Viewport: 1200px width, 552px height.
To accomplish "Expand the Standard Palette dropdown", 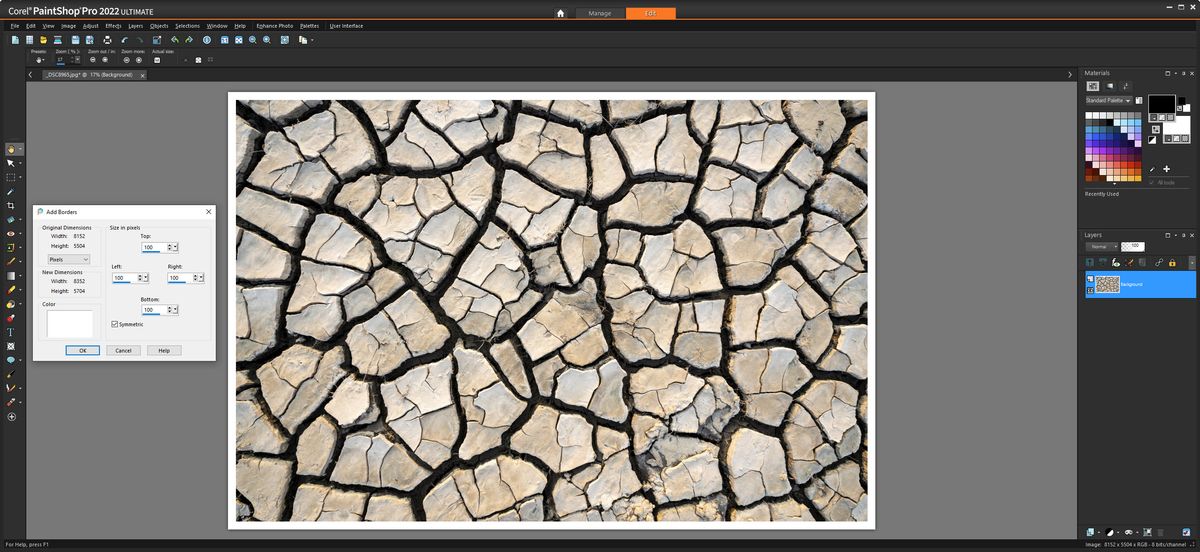I will tap(1109, 100).
